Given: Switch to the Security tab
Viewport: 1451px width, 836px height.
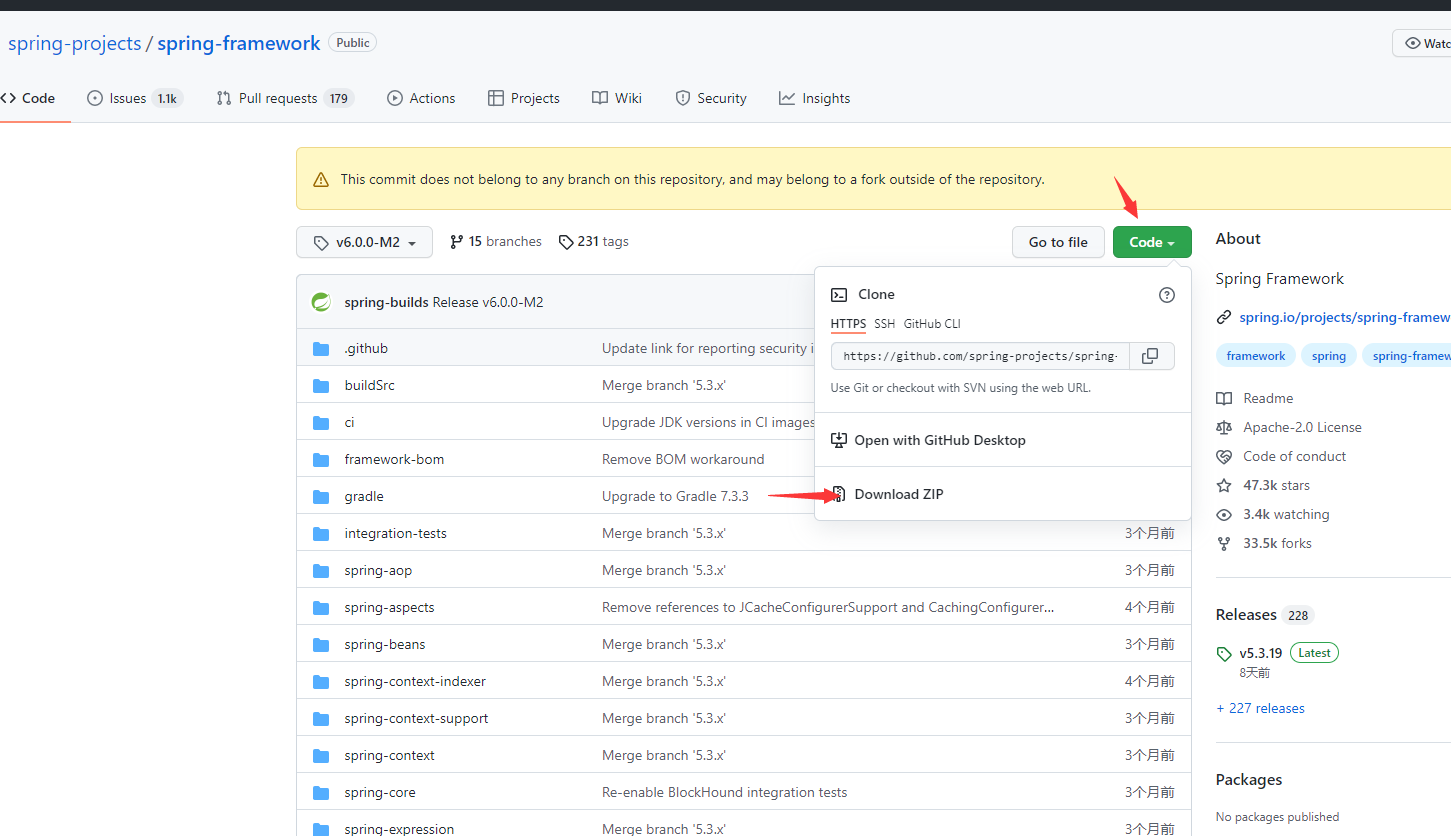Looking at the screenshot, I should [711, 98].
